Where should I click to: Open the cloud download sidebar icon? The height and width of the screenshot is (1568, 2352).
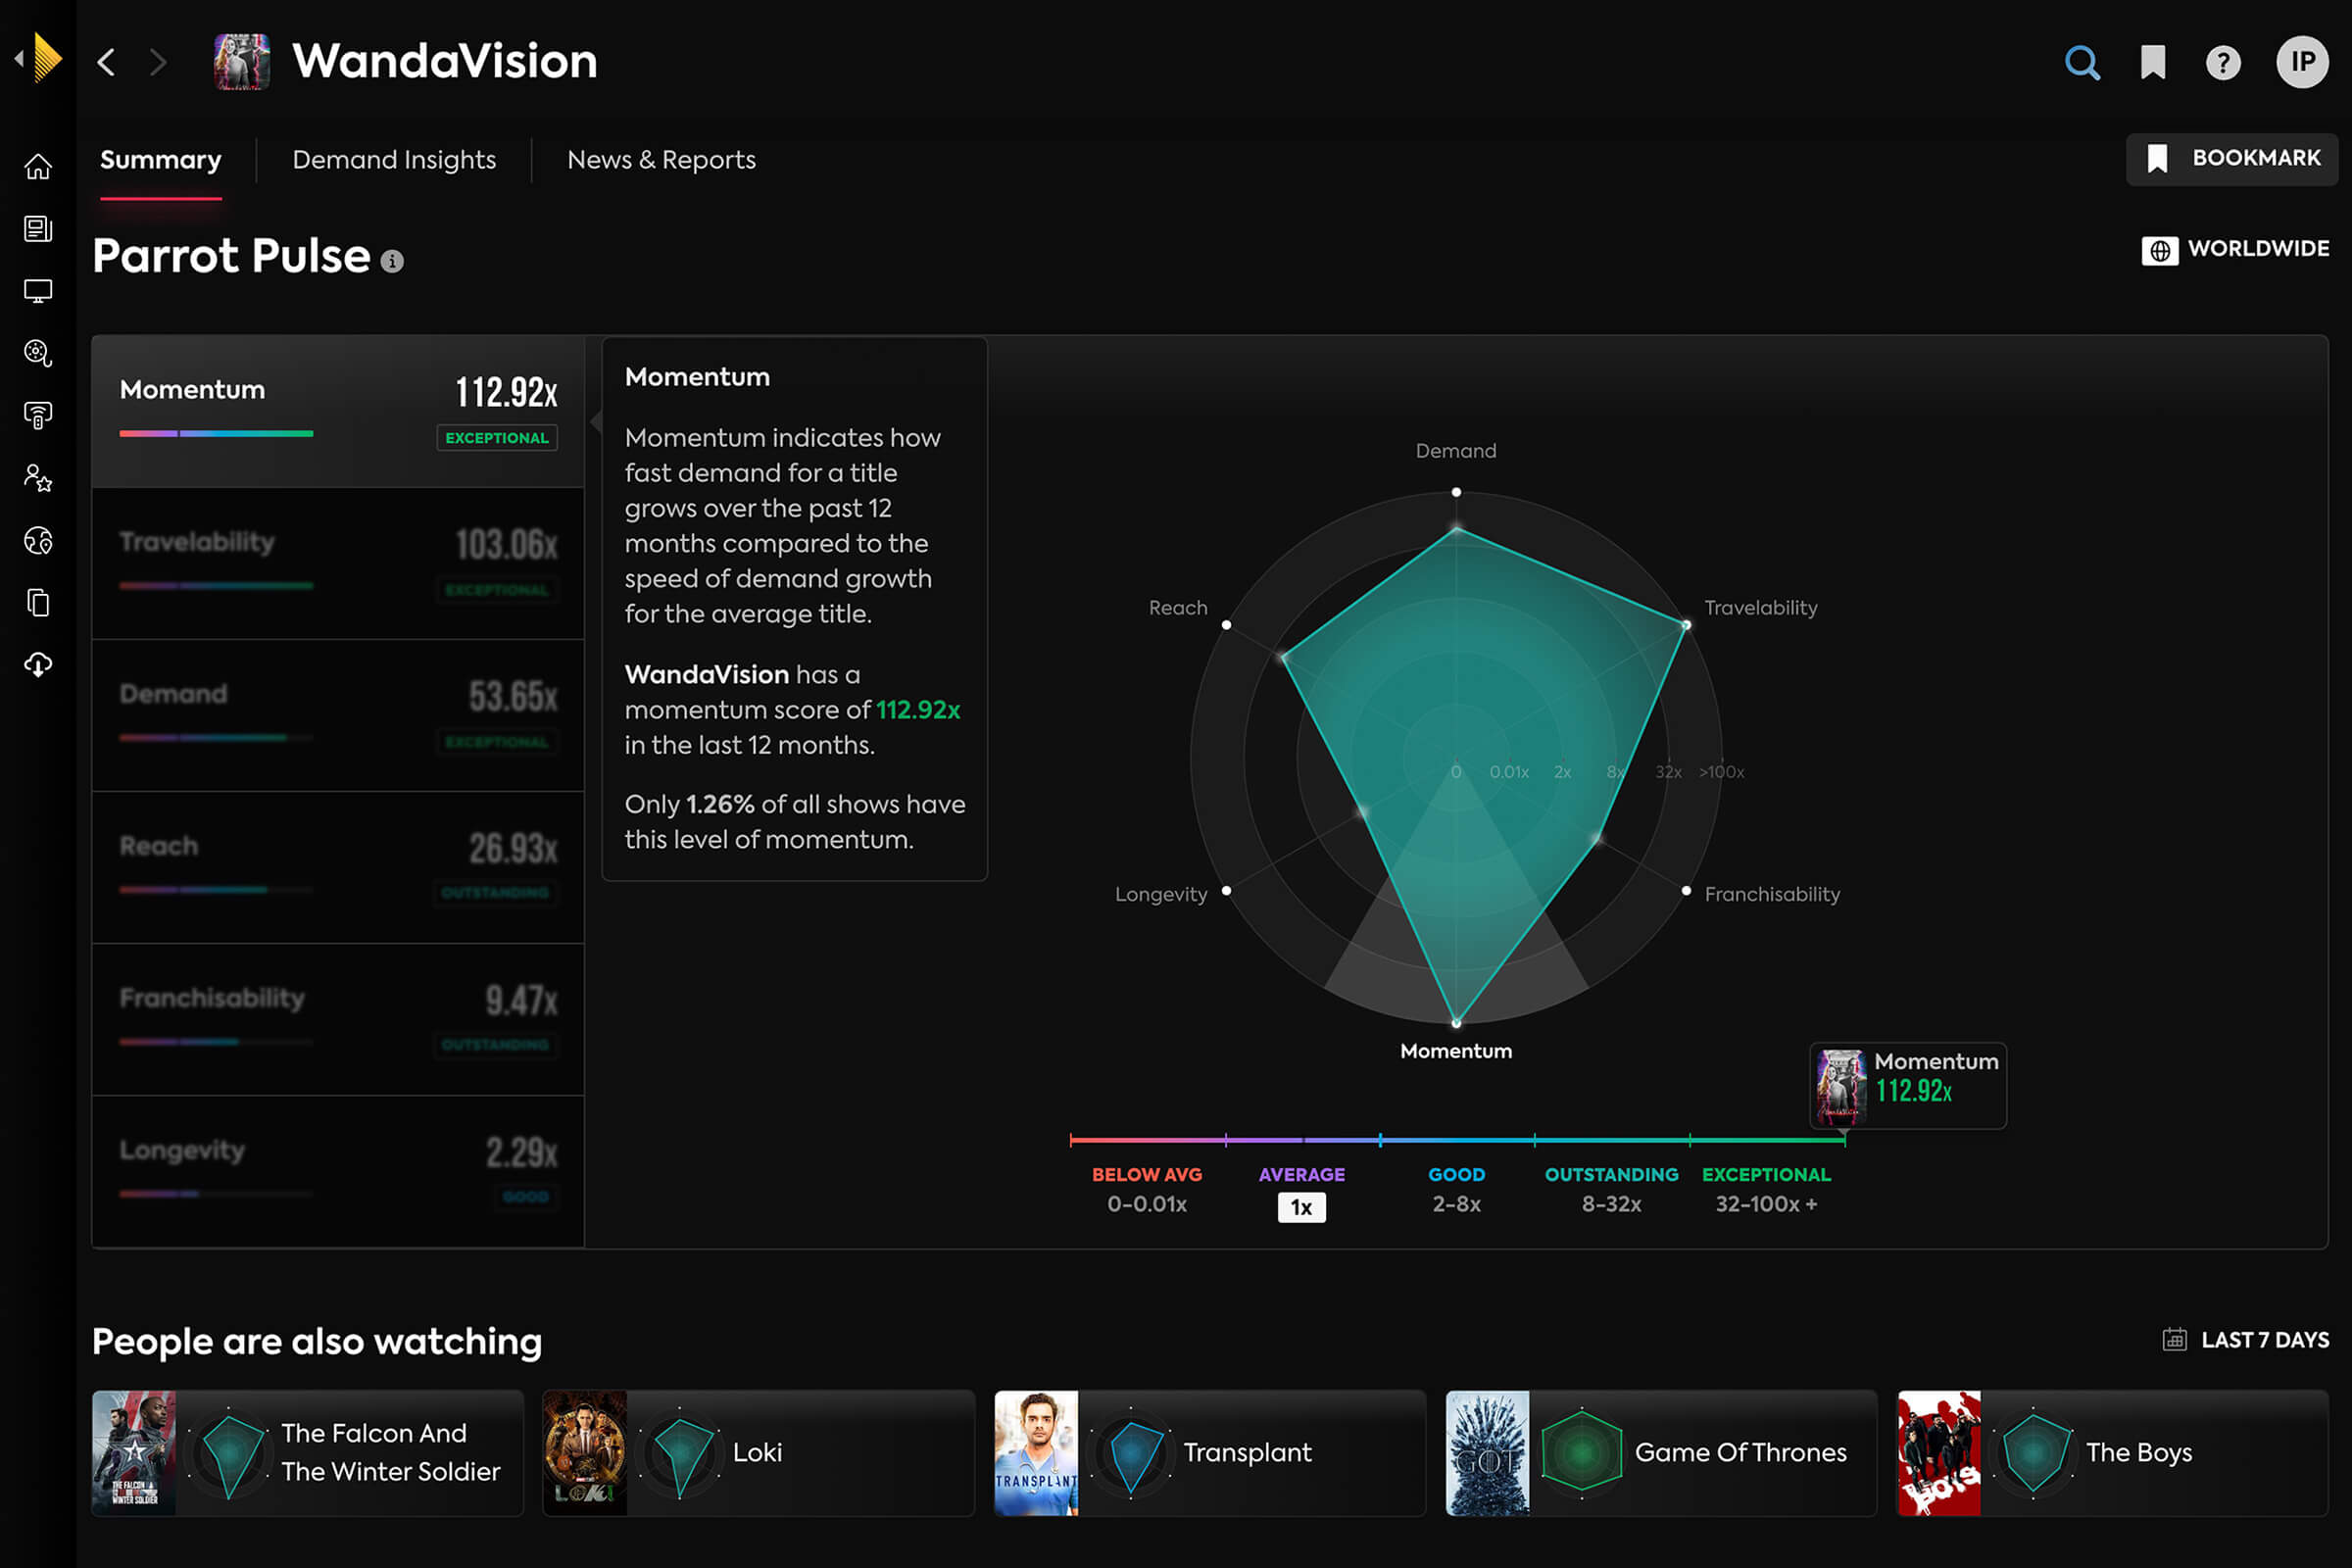click(38, 665)
